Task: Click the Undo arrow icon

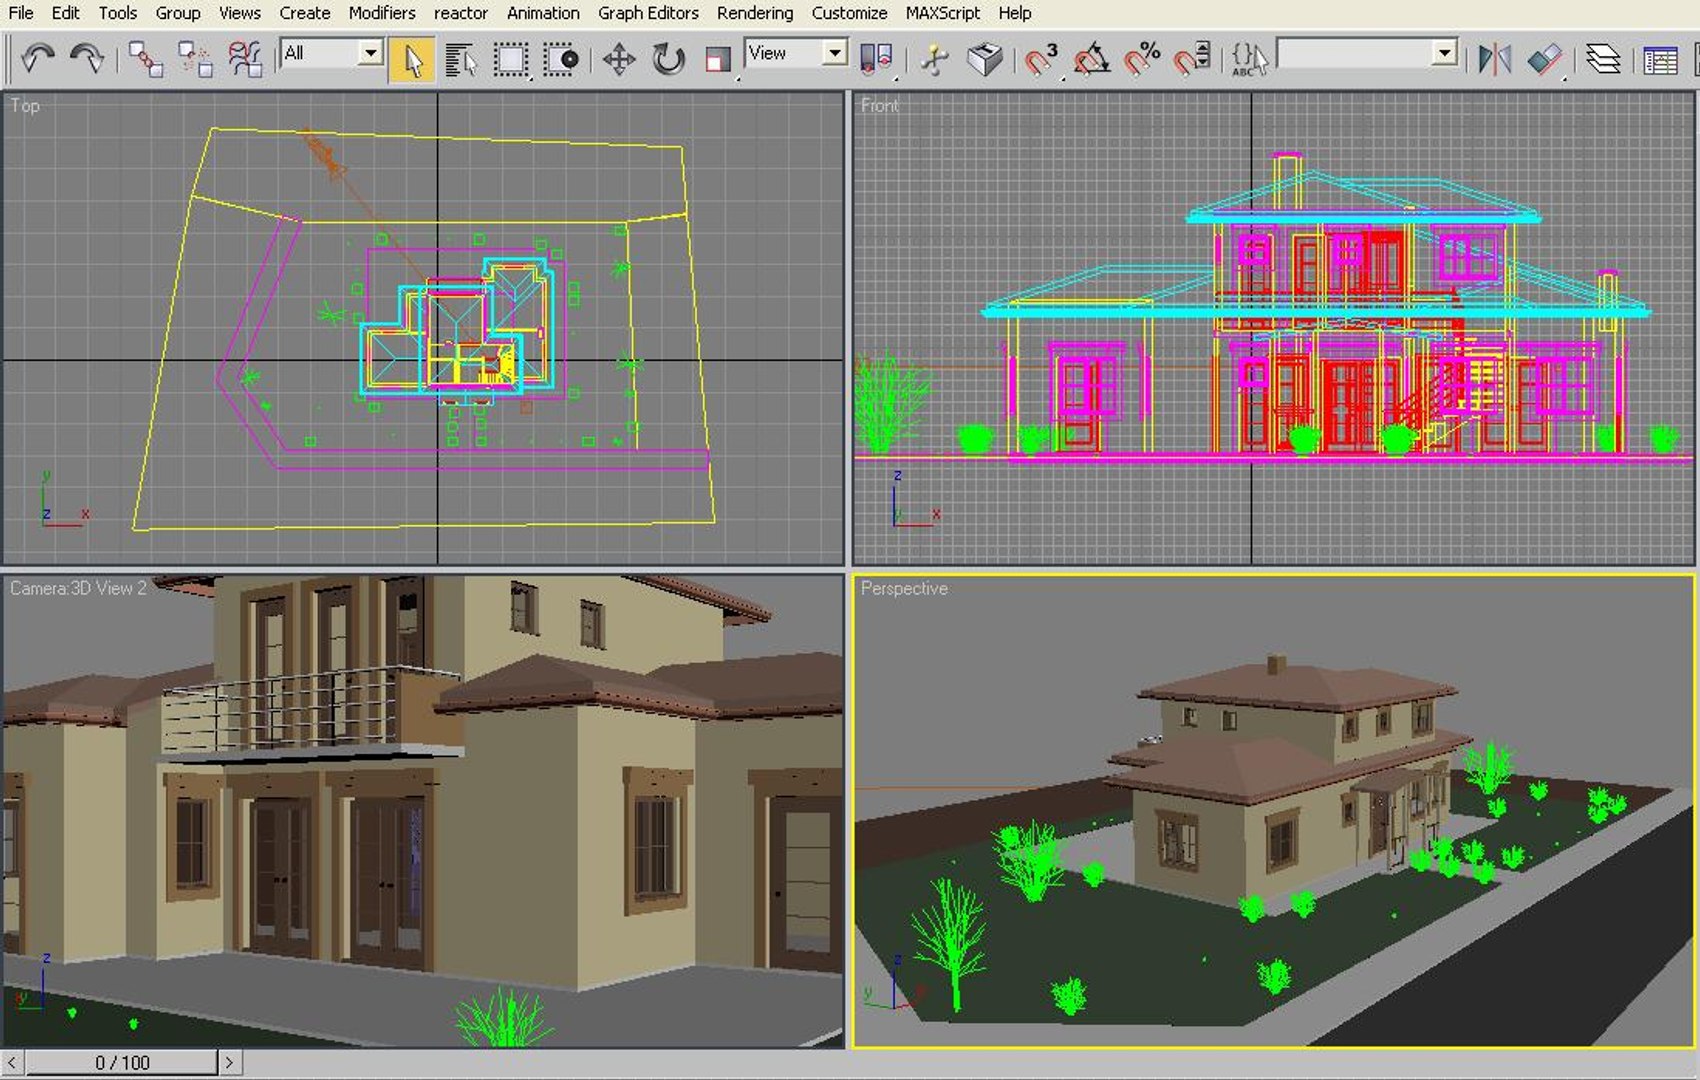Action: click(38, 58)
